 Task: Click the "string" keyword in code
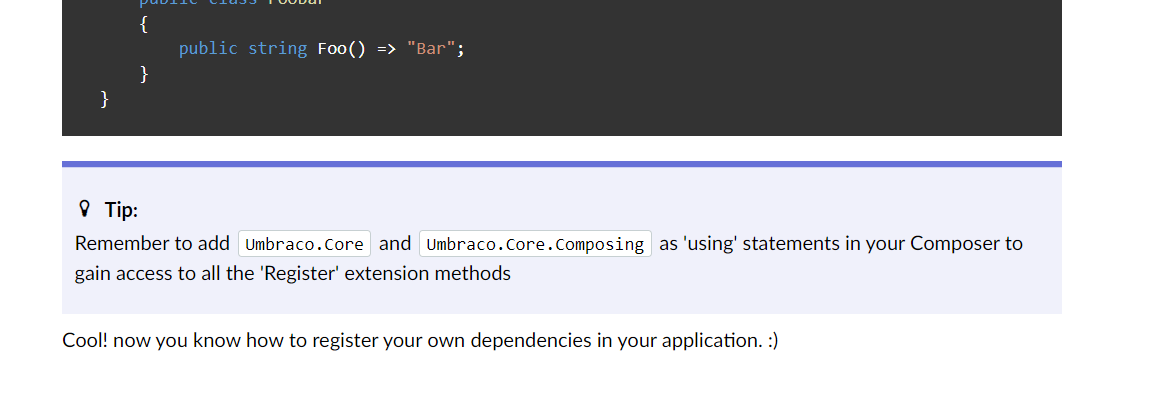[277, 49]
